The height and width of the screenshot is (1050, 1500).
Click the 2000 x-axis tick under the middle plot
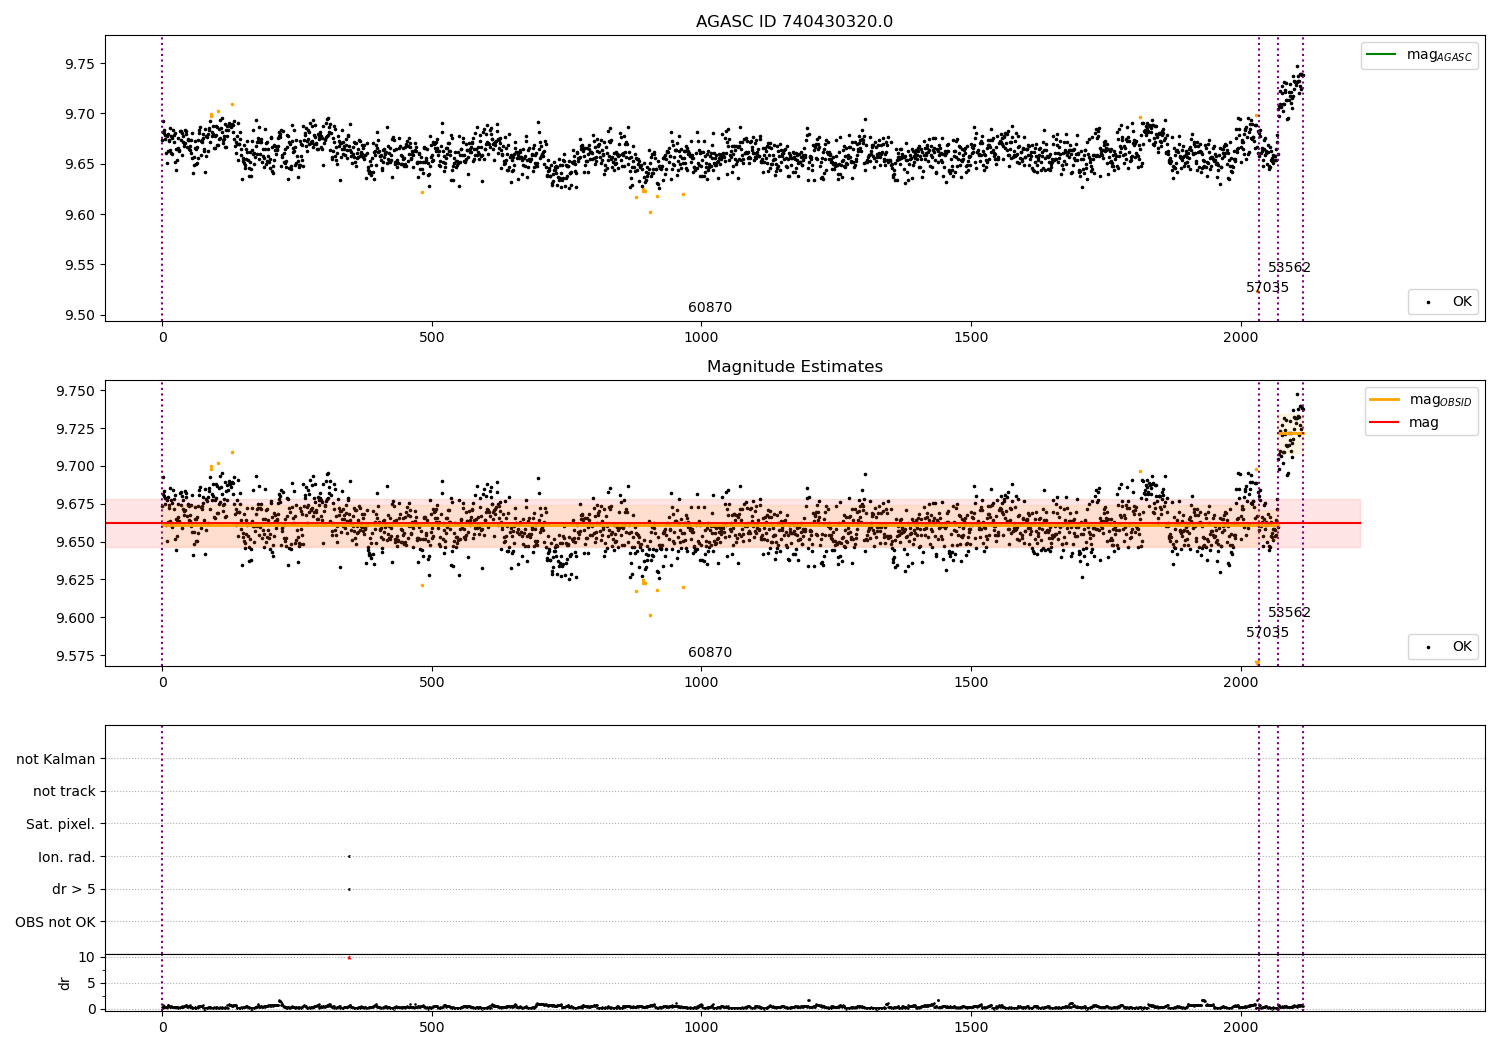point(1241,682)
